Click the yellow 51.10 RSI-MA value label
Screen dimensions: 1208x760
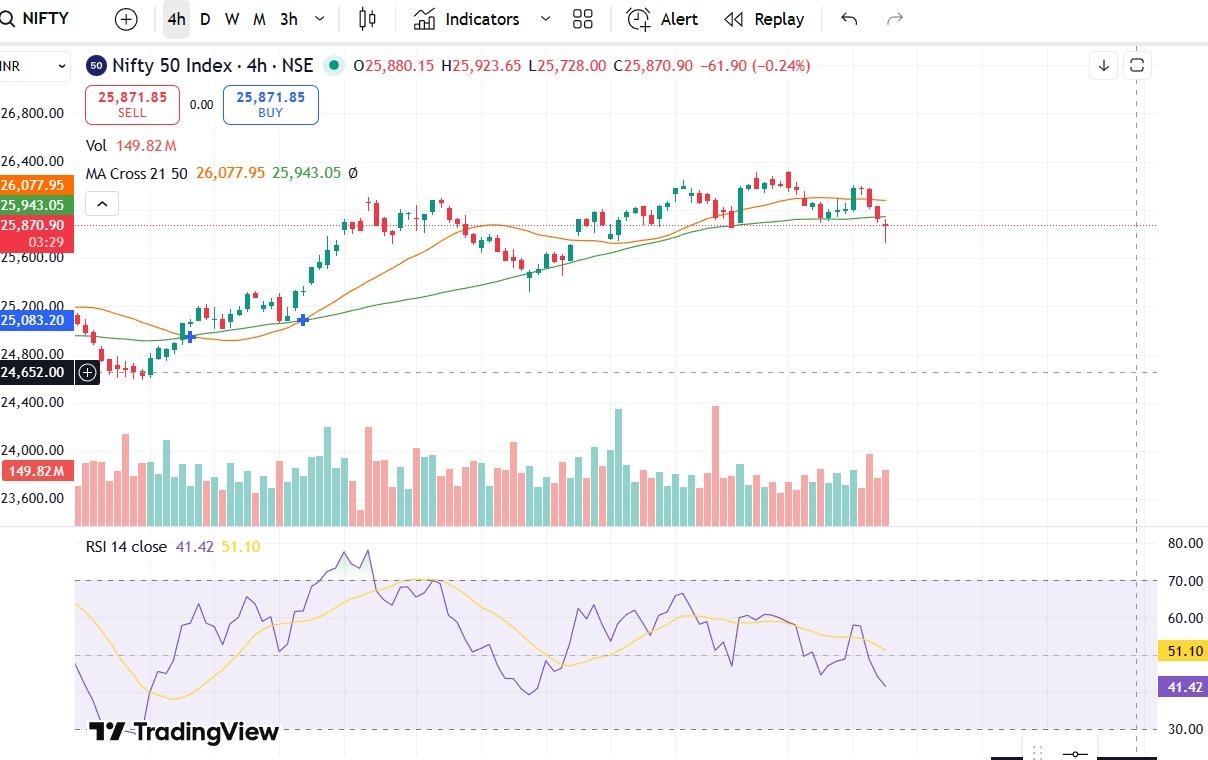point(1183,651)
